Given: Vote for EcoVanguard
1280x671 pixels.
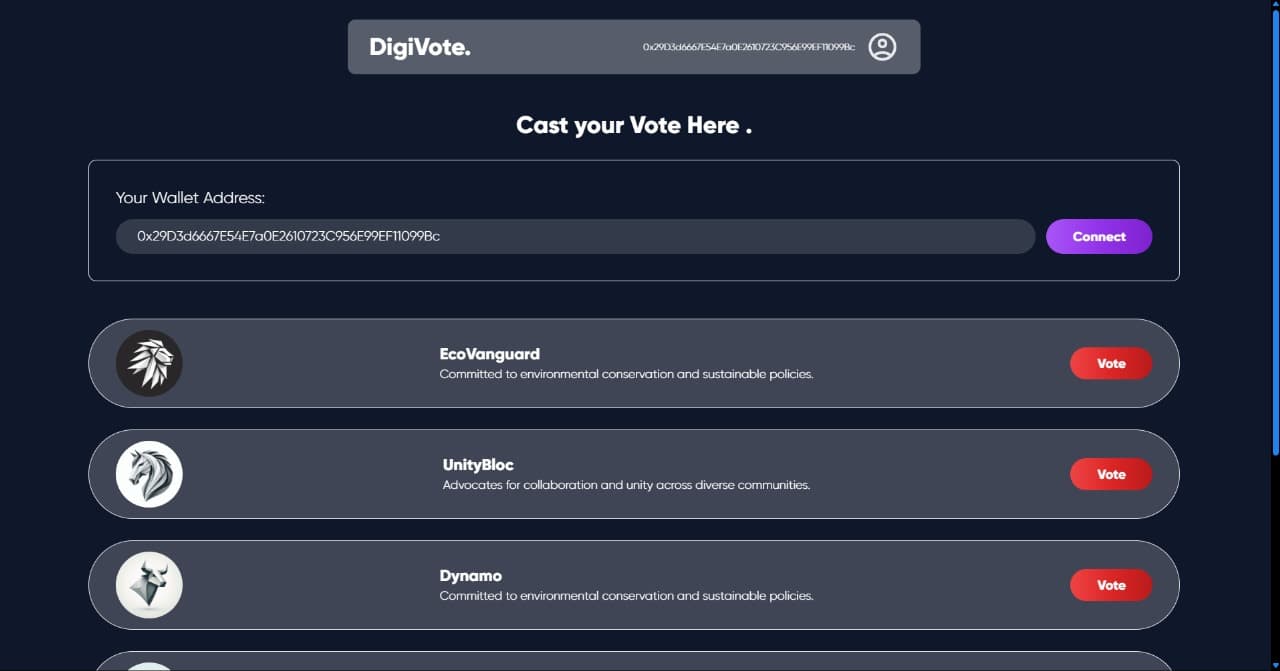Looking at the screenshot, I should pyautogui.click(x=1111, y=364).
